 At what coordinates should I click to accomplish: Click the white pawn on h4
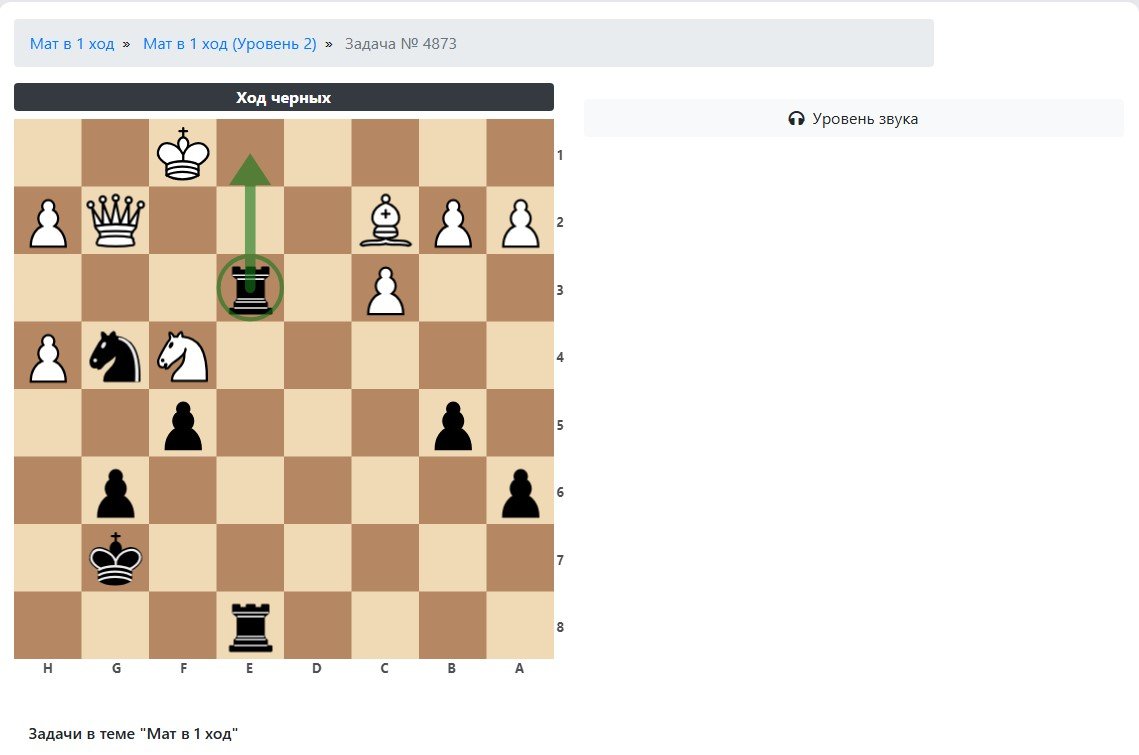[x=47, y=356]
